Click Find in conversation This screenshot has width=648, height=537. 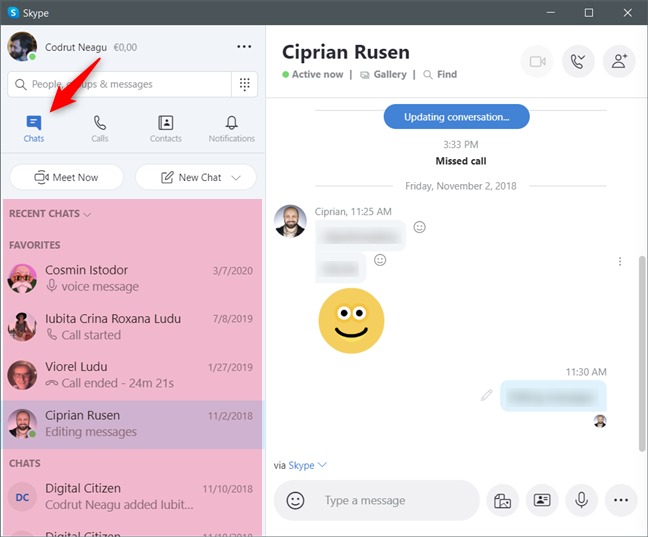441,74
